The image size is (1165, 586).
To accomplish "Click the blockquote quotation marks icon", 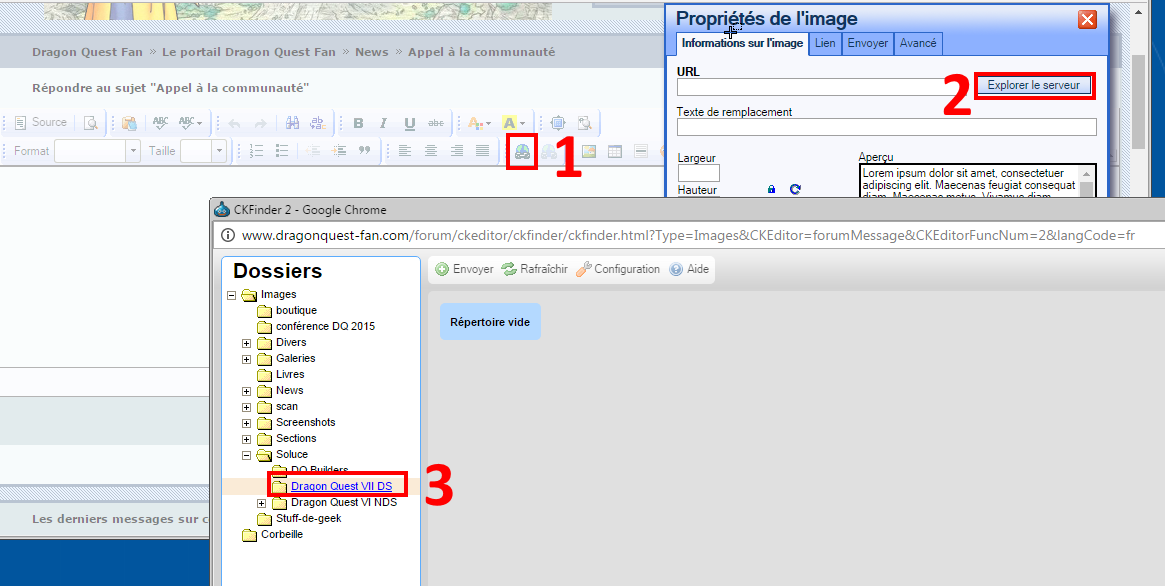I will pyautogui.click(x=364, y=151).
